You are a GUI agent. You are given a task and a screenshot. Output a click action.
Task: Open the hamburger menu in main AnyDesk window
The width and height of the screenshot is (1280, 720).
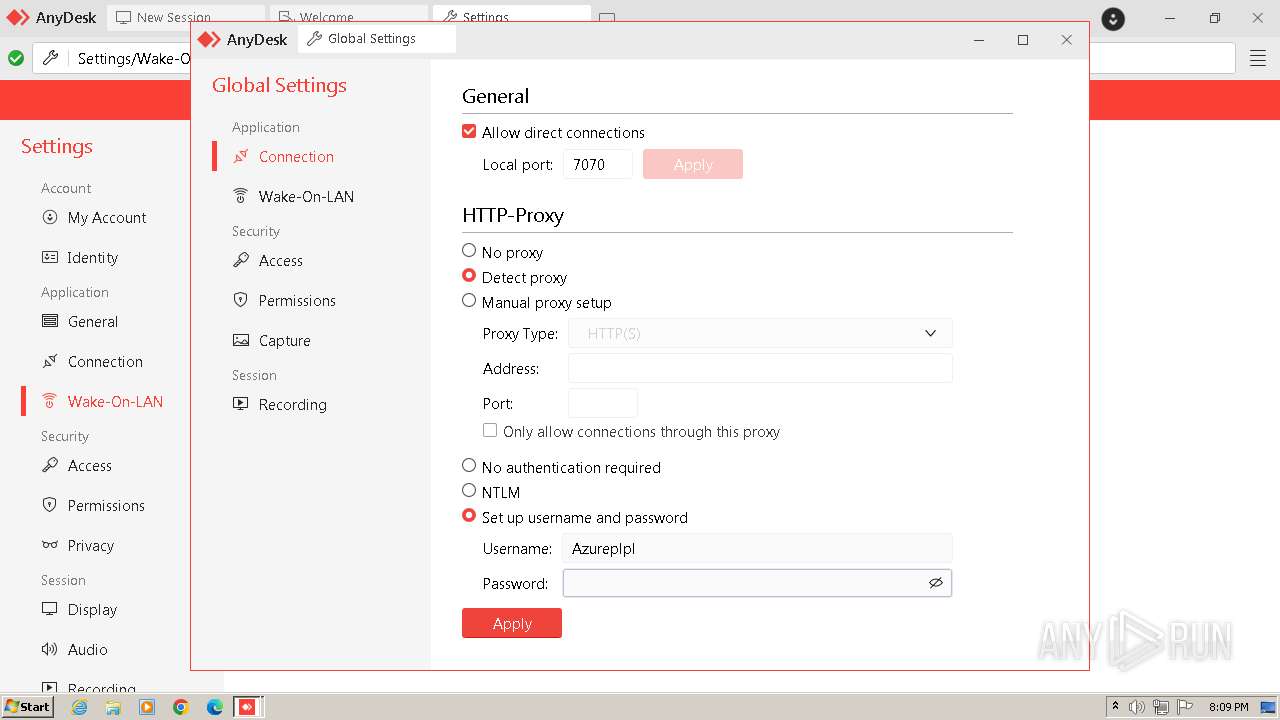1258,58
